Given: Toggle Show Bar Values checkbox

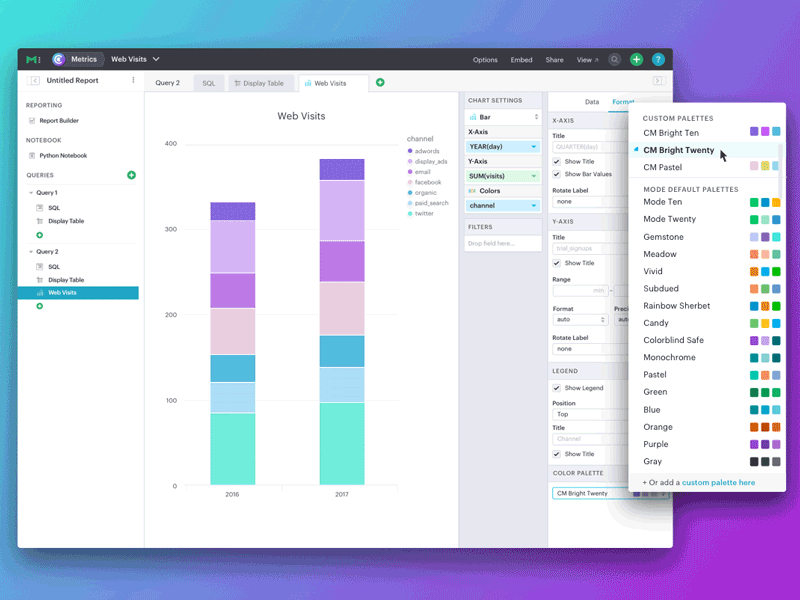Looking at the screenshot, I should tap(557, 174).
